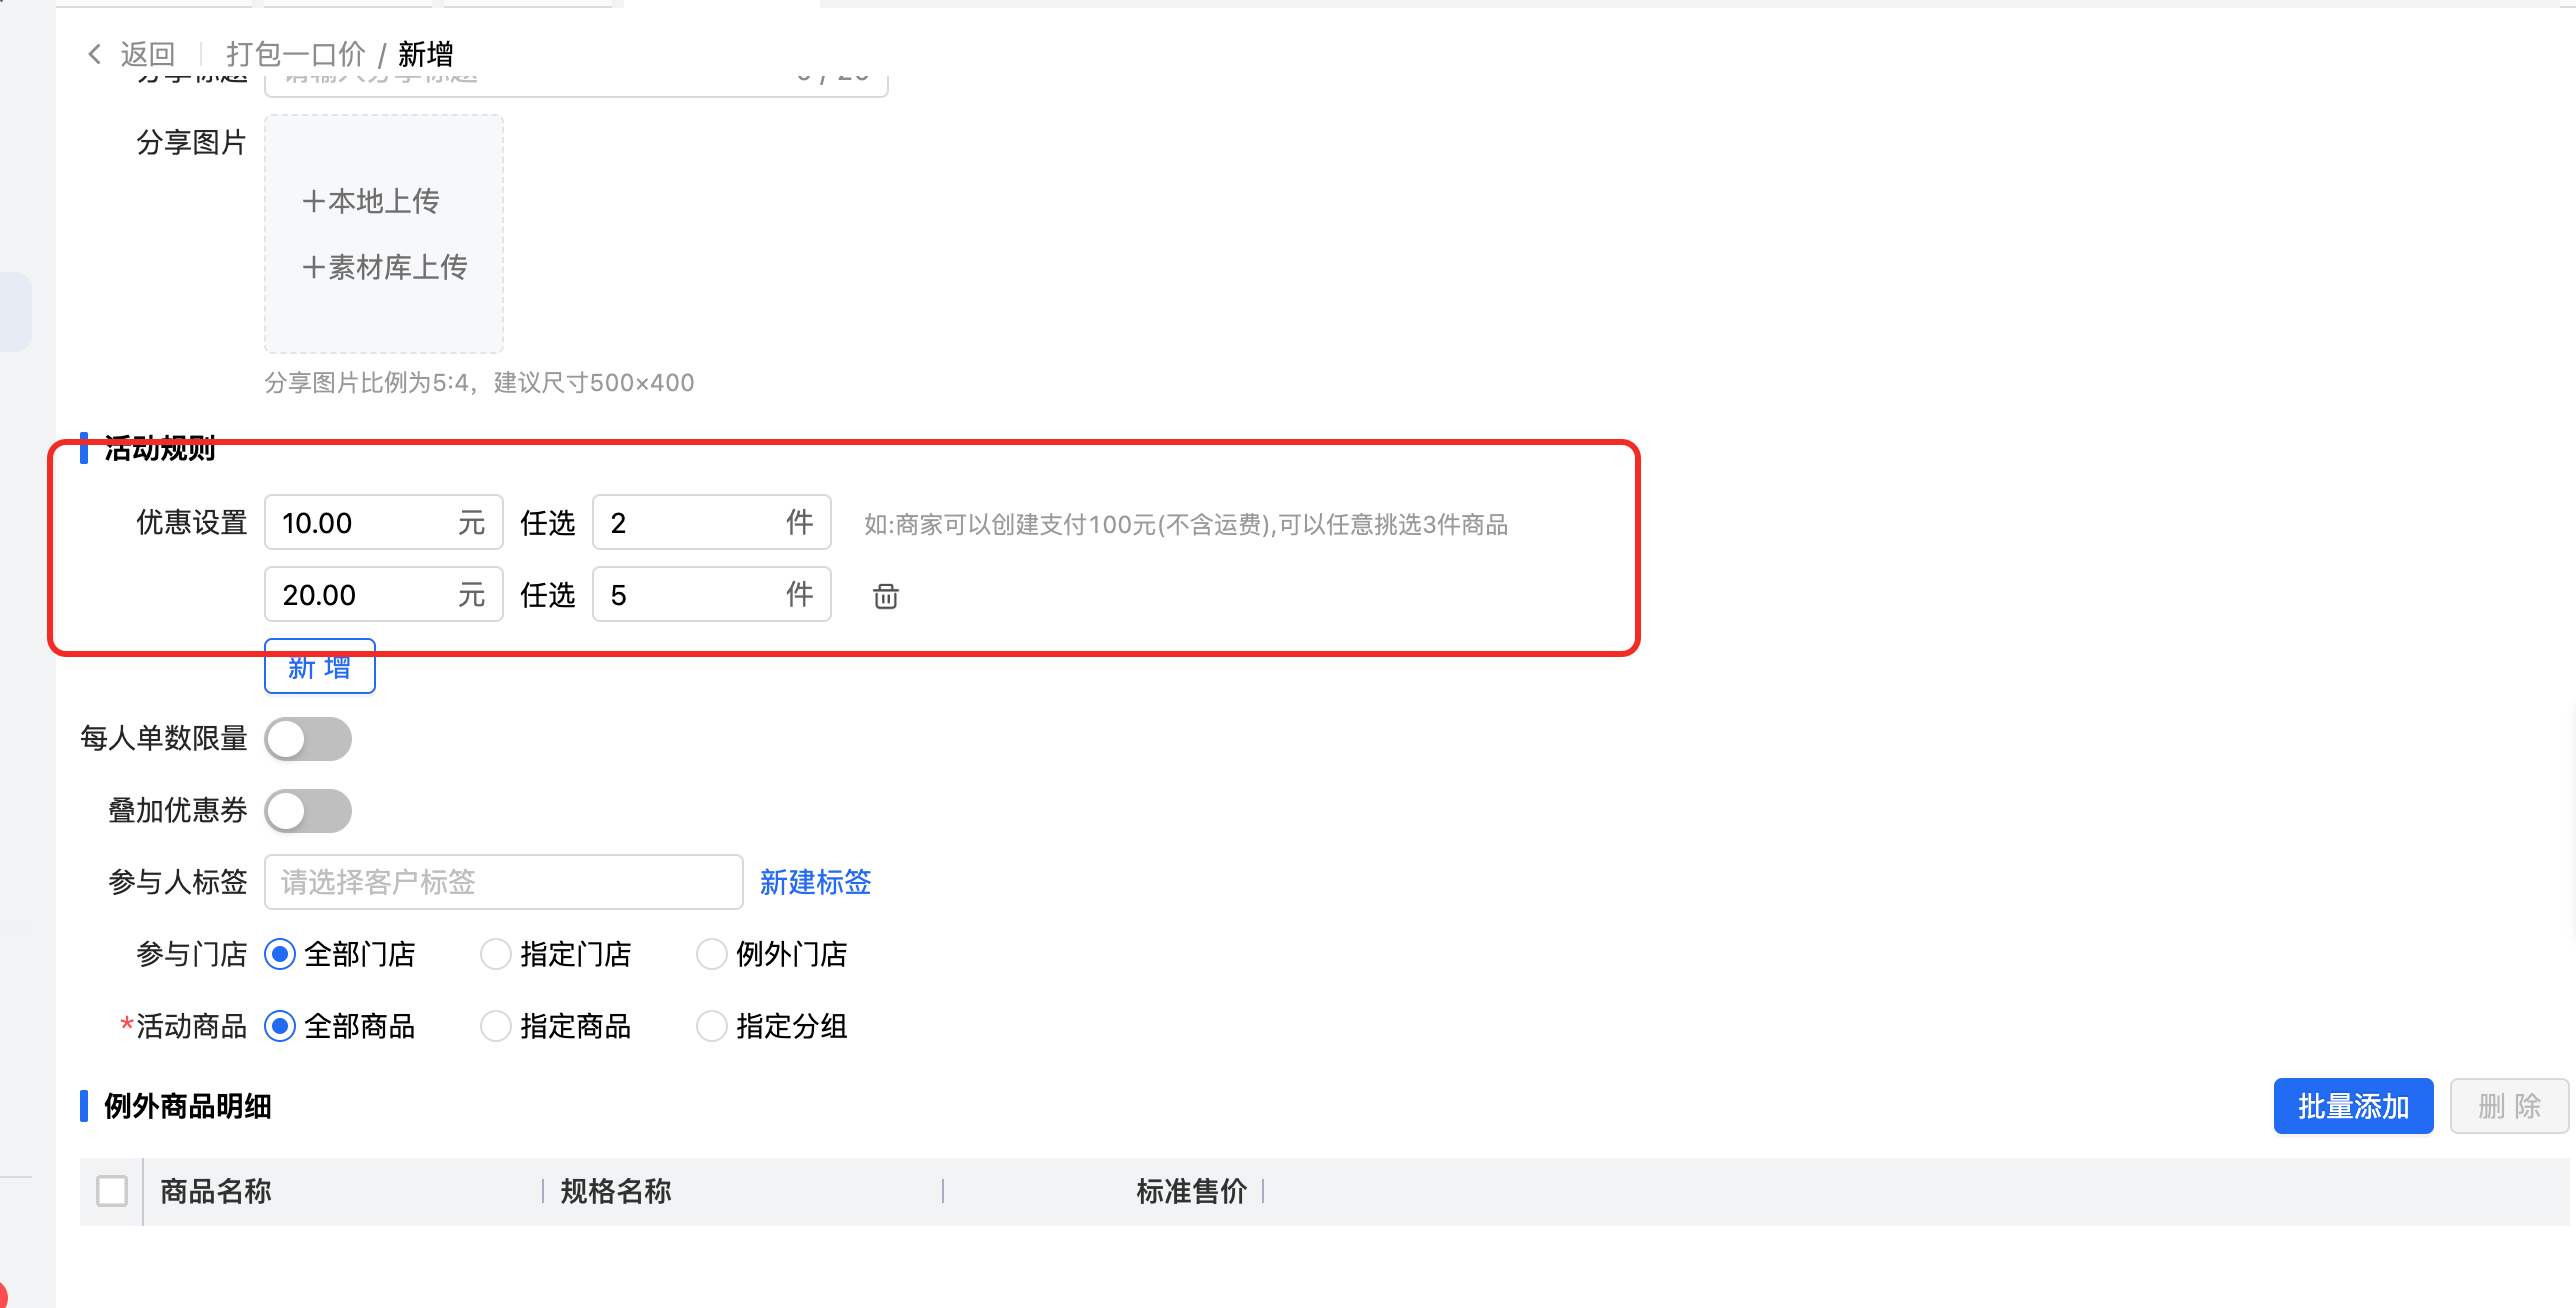The width and height of the screenshot is (2576, 1308).
Task: Click the 返回 navigation text
Action: 148,54
